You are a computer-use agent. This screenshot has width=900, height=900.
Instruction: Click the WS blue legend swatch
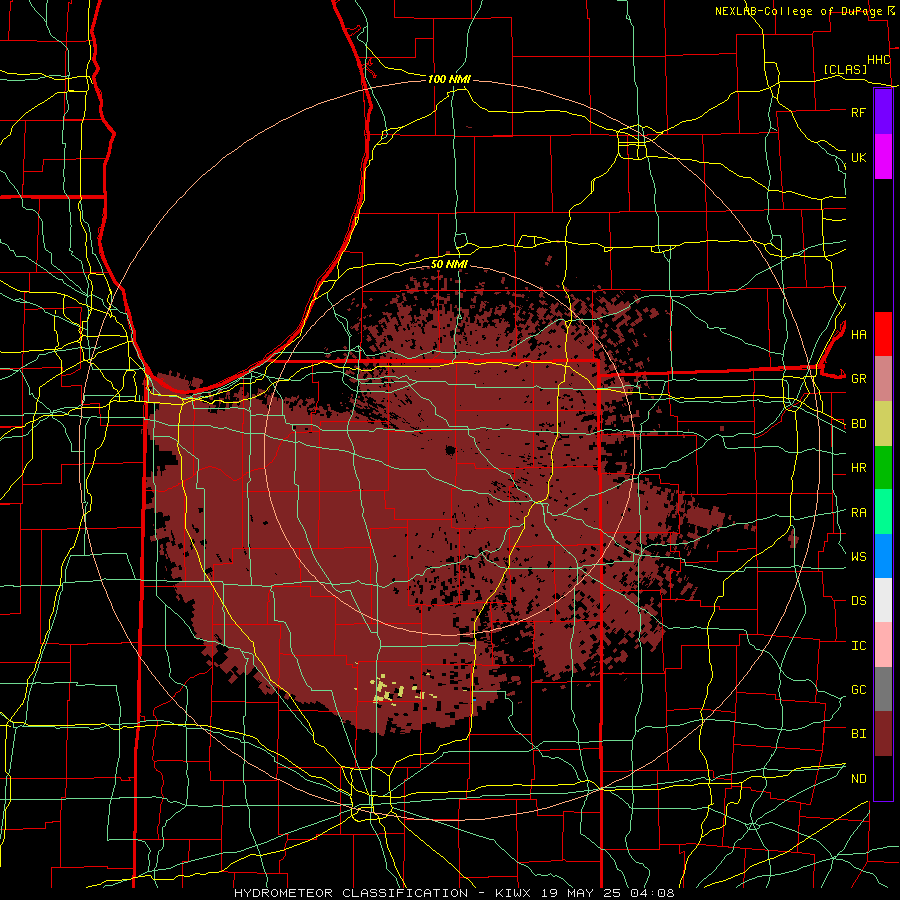pos(883,556)
